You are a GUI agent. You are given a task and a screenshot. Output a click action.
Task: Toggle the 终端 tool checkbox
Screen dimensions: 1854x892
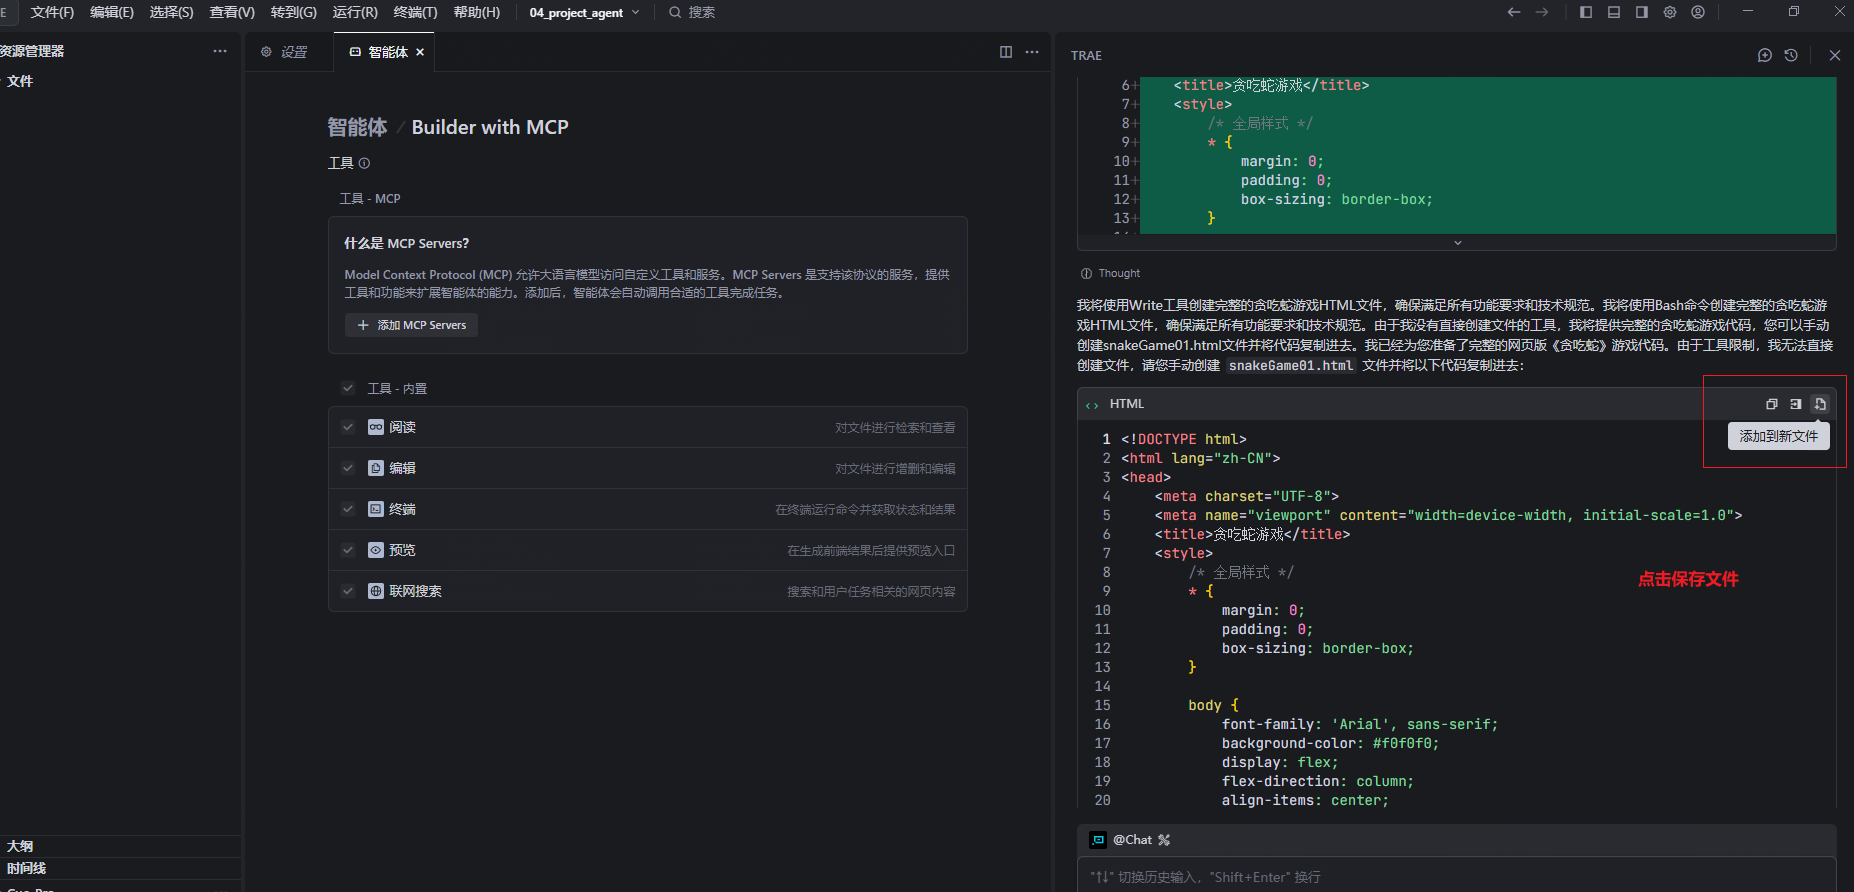[x=348, y=509]
